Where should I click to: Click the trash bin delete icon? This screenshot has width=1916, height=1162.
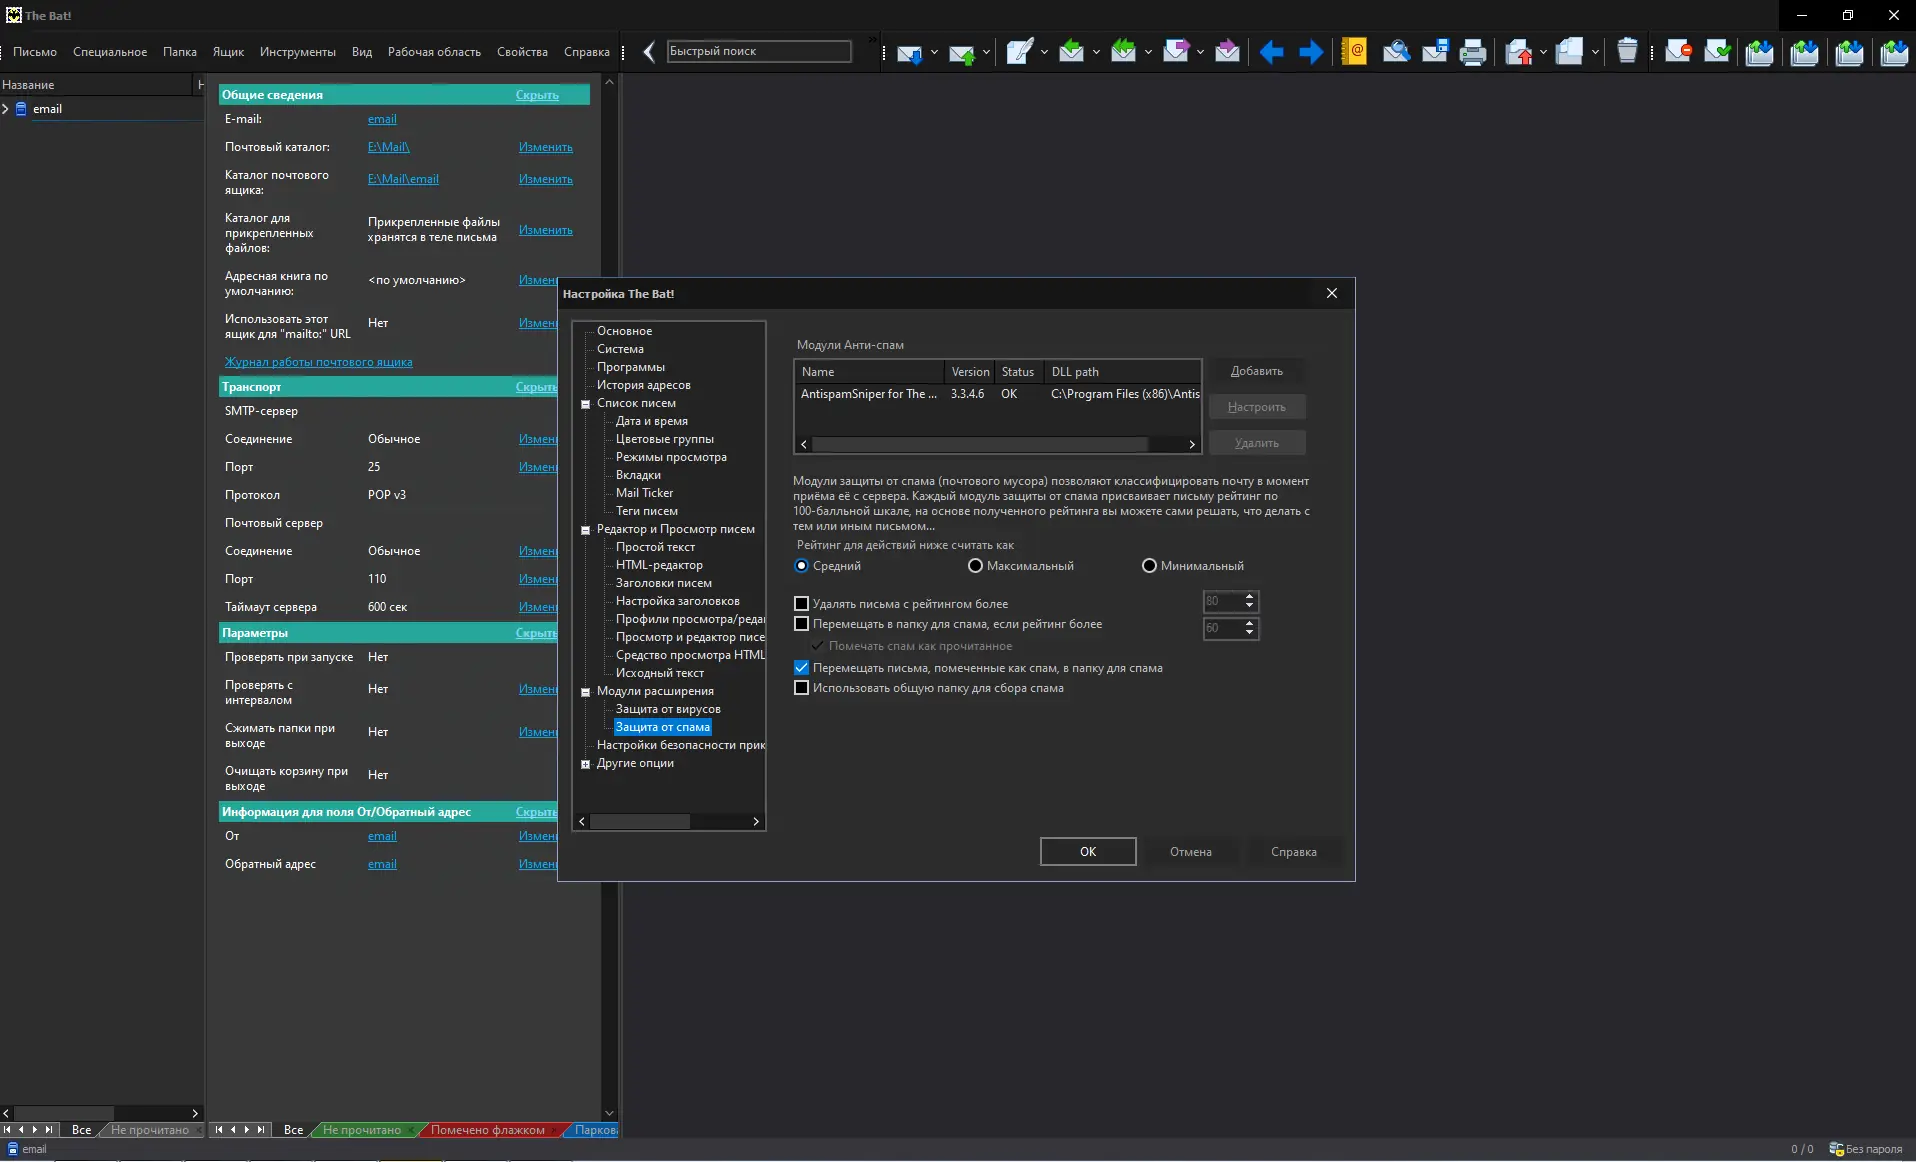1627,52
